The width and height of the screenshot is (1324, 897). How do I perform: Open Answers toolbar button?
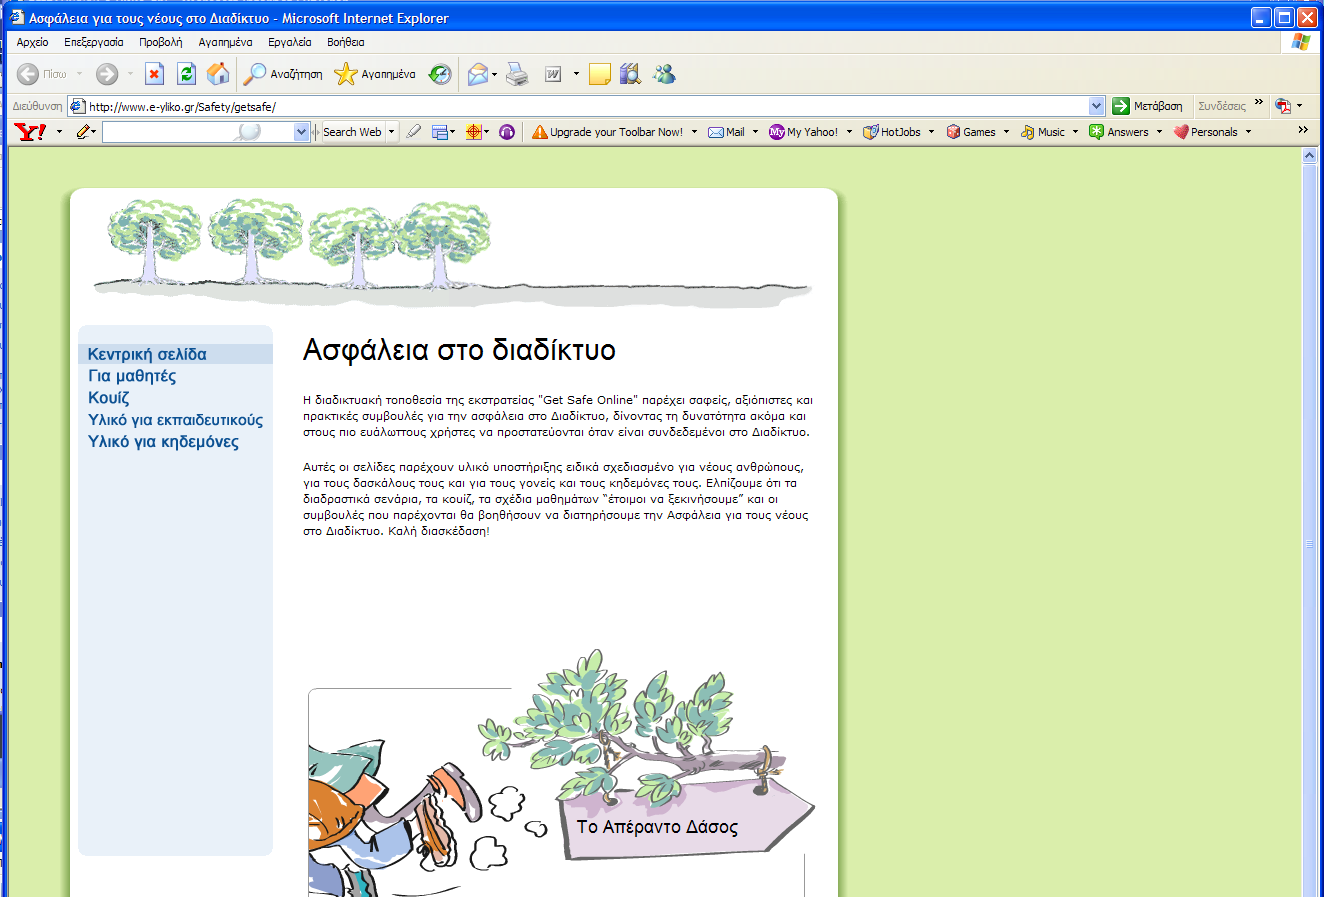pyautogui.click(x=1119, y=132)
